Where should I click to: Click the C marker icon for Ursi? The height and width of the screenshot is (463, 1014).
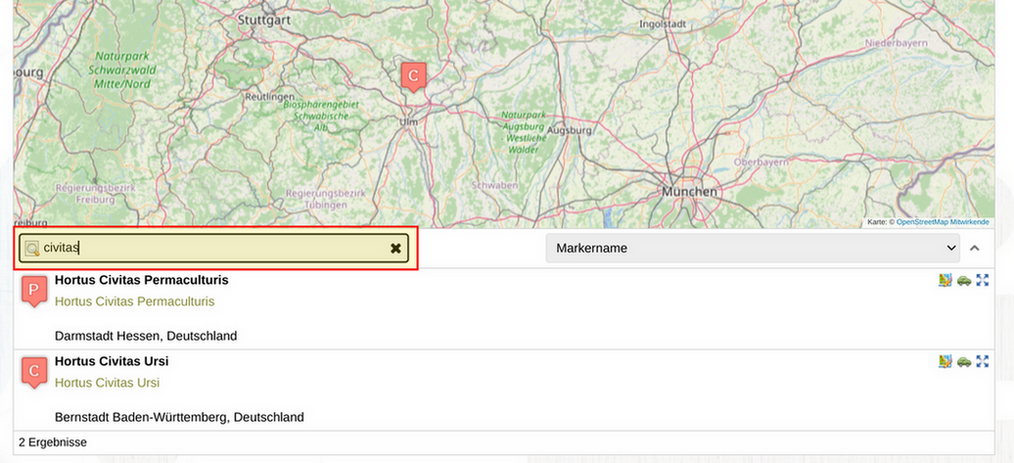[34, 373]
